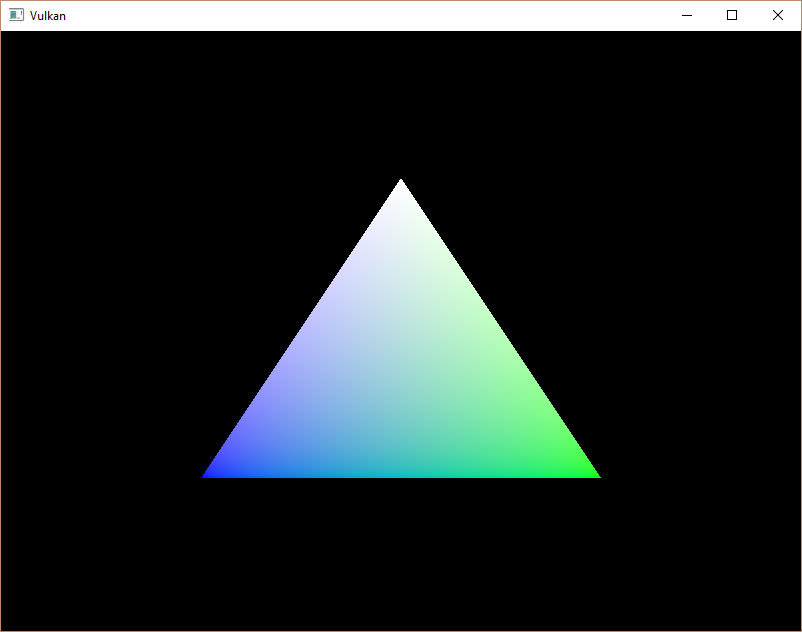Screen dimensions: 802x632
Task: Click the black background left of the triangle
Action: pos(100,330)
